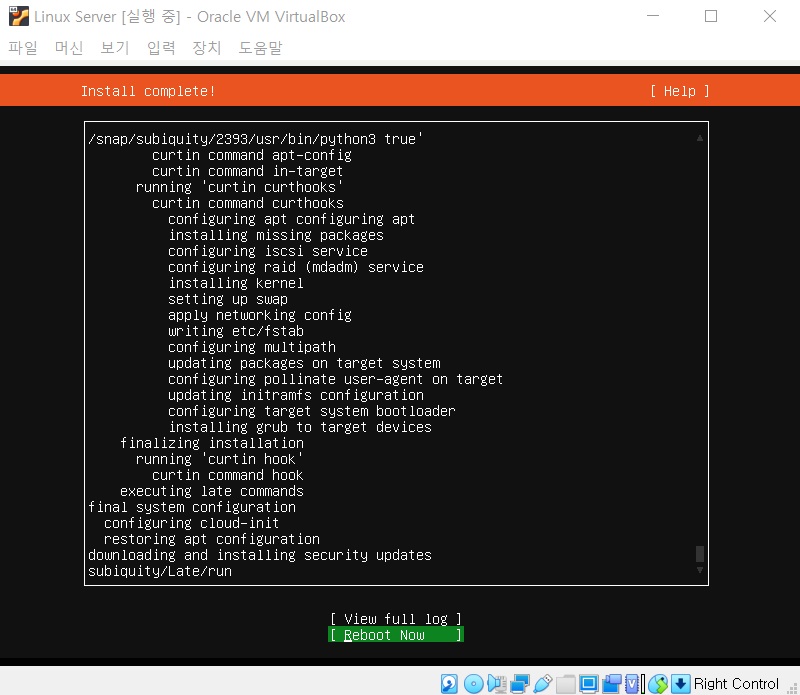
Task: Click the recording status icon
Action: coord(612,684)
